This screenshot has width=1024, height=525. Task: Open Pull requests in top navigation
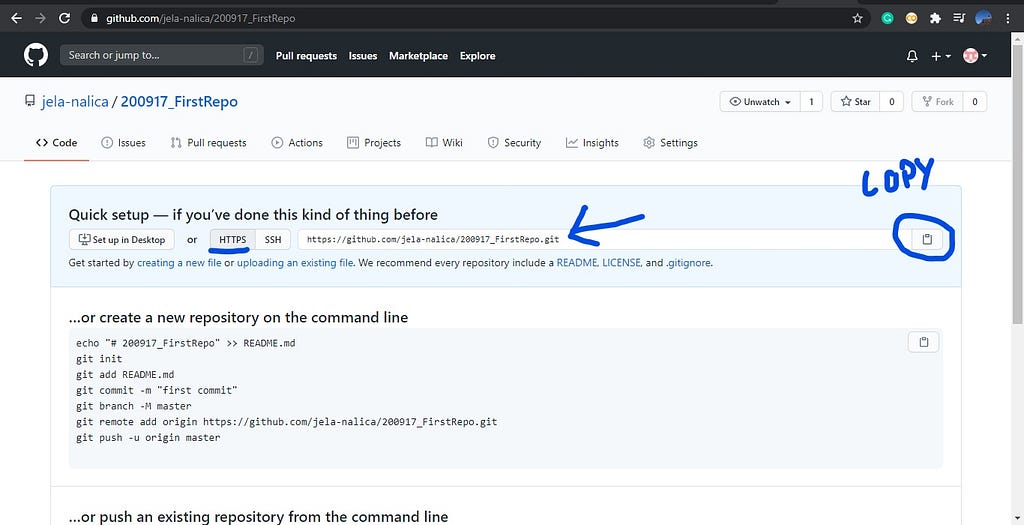pyautogui.click(x=306, y=56)
